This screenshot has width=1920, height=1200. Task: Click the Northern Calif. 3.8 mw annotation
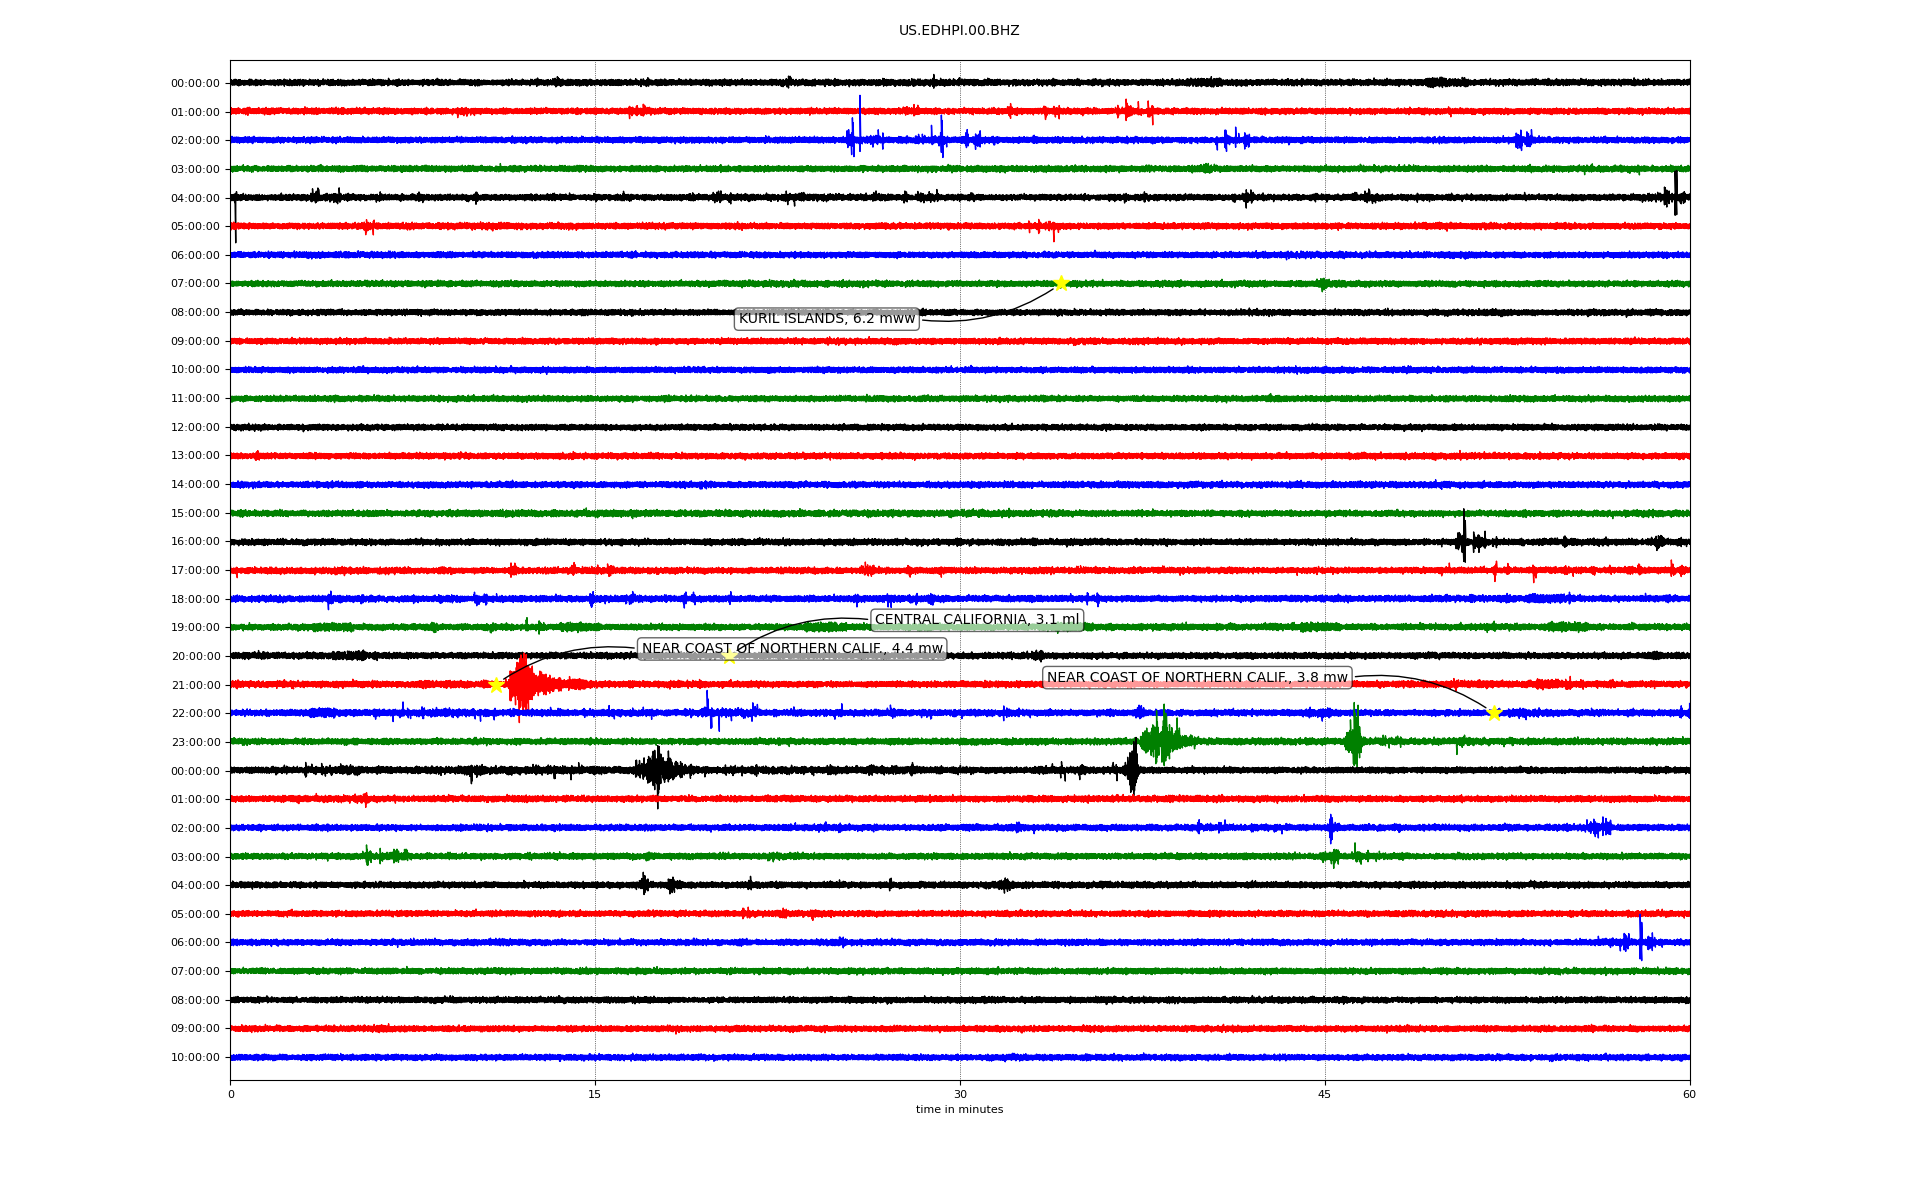tap(1196, 678)
